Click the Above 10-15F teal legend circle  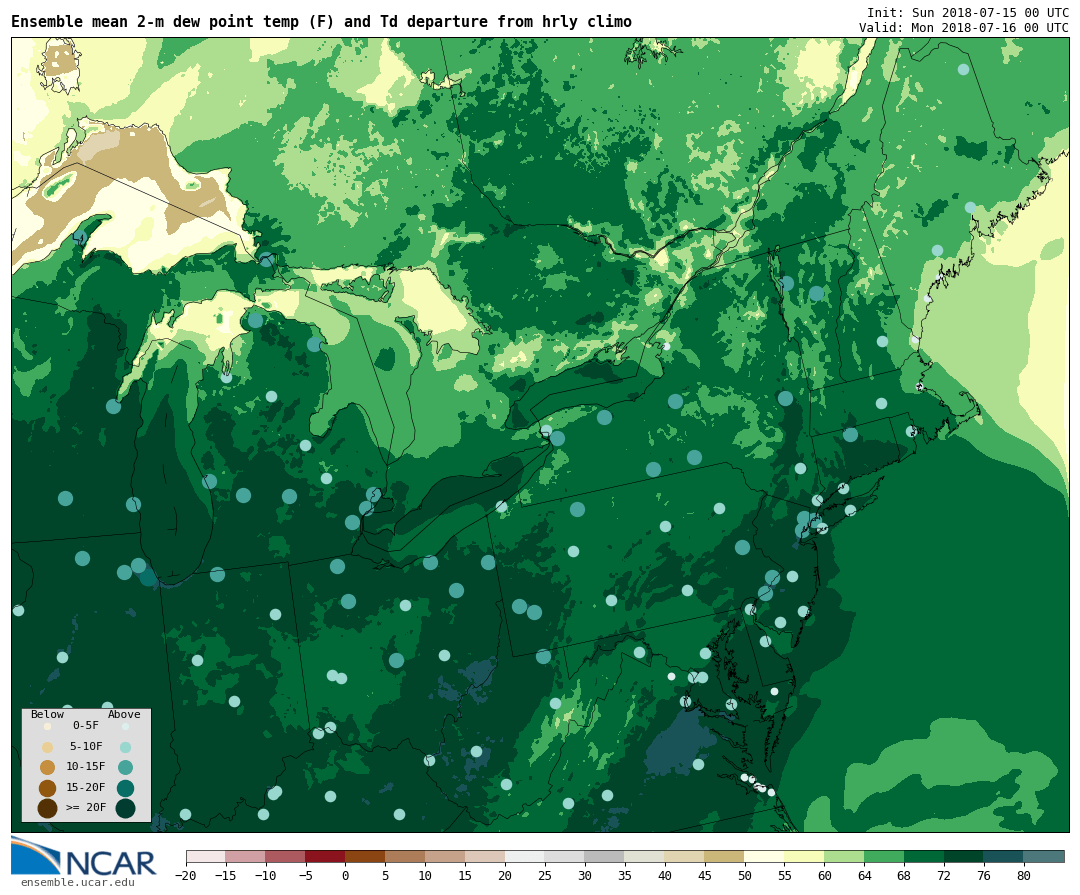pos(125,767)
